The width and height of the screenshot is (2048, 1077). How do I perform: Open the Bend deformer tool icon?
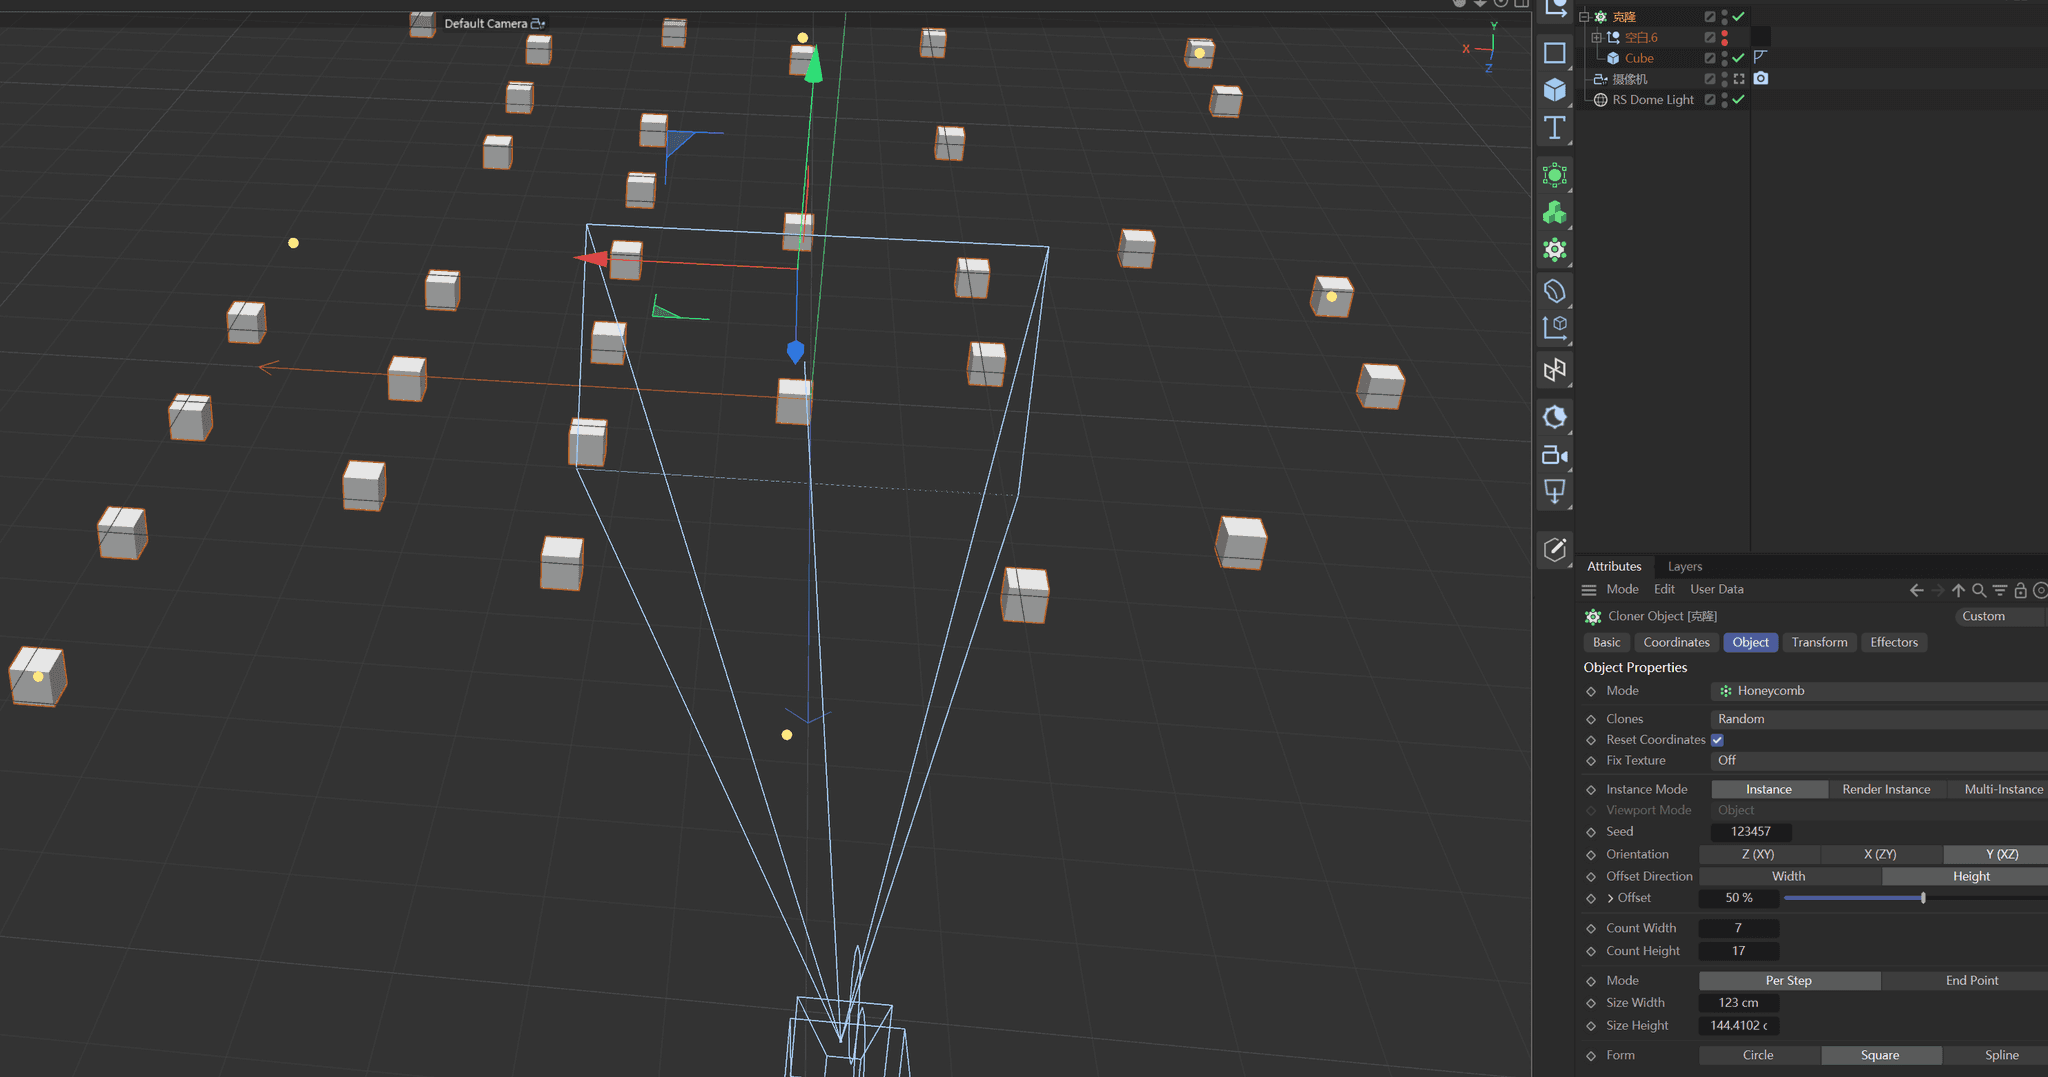[x=1554, y=291]
